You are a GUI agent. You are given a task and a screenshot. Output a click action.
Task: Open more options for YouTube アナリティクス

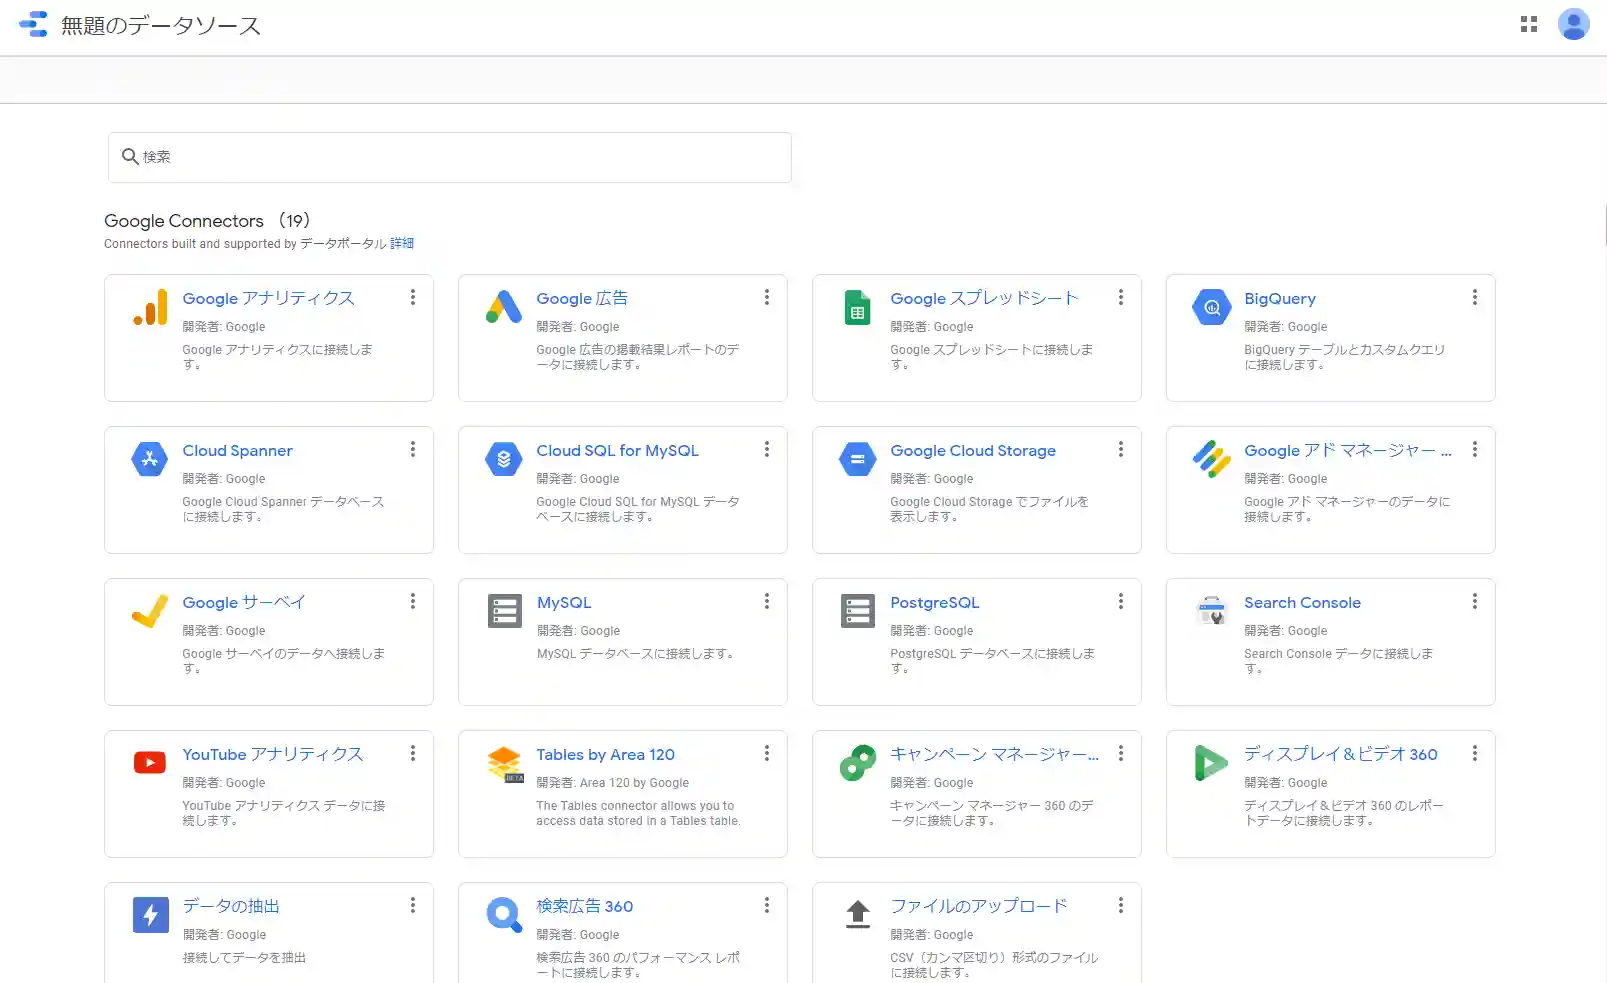click(x=412, y=754)
